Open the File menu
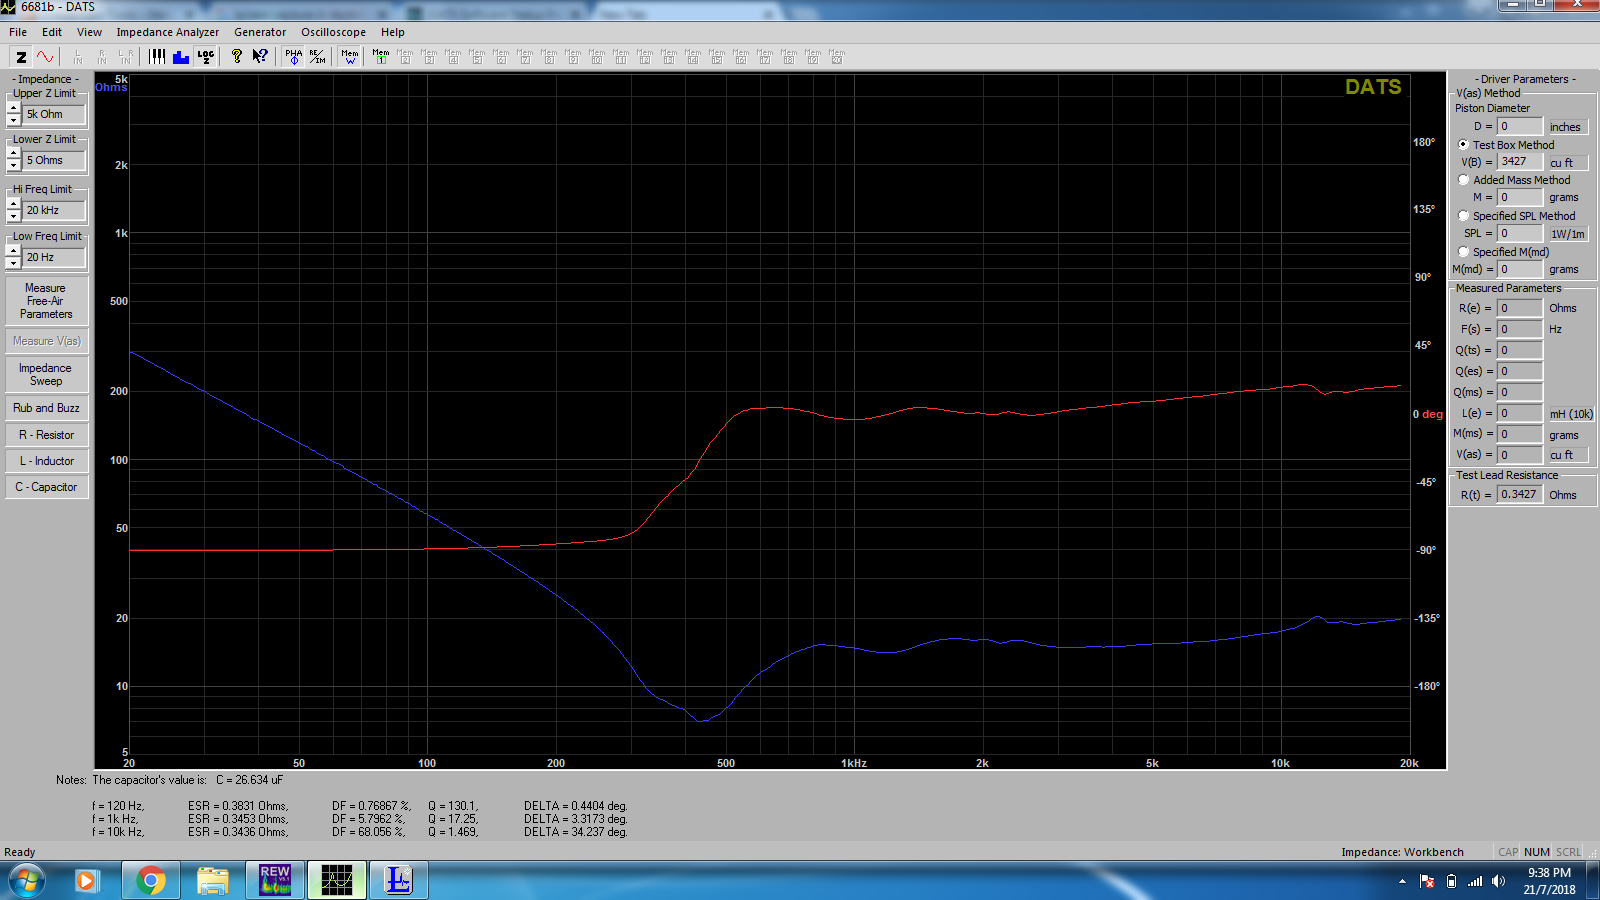 coord(18,32)
